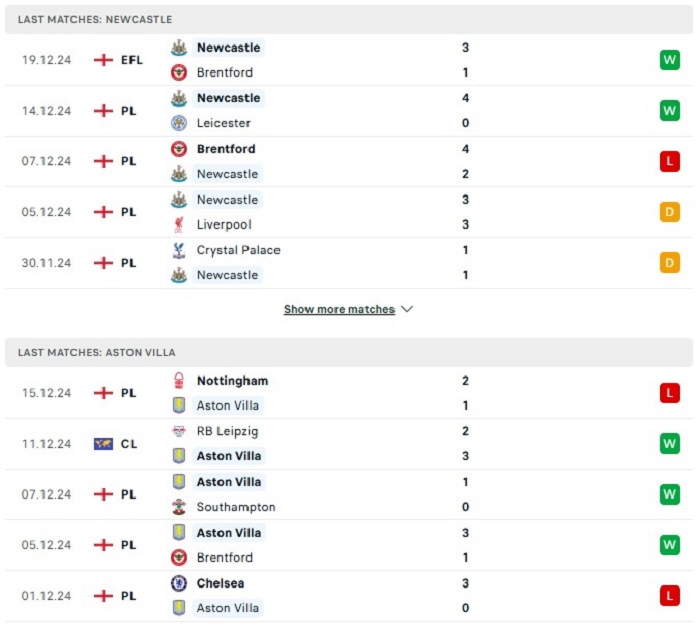Select the Last Matches: Aston Villa header
This screenshot has width=700, height=632.
(349, 353)
